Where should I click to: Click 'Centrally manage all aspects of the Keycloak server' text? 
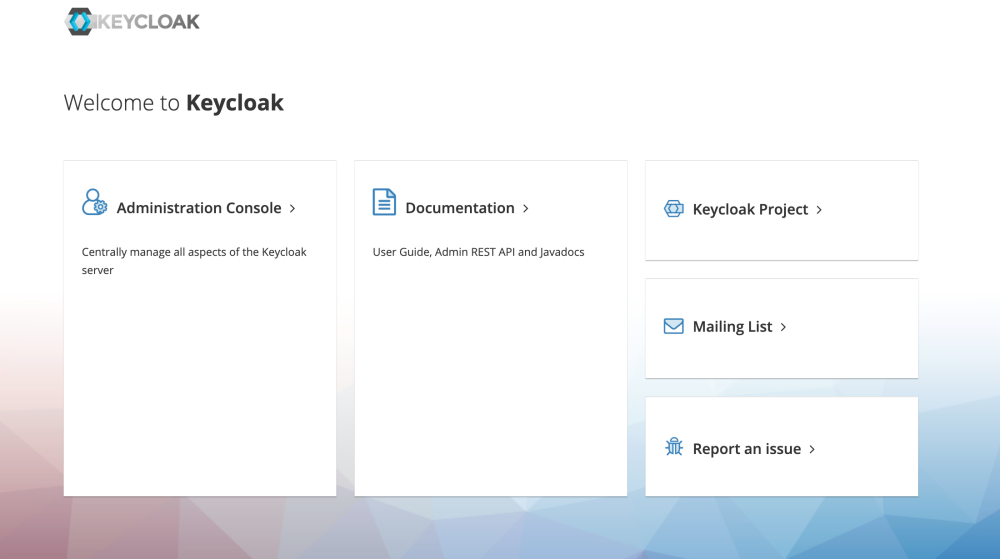[x=194, y=261]
